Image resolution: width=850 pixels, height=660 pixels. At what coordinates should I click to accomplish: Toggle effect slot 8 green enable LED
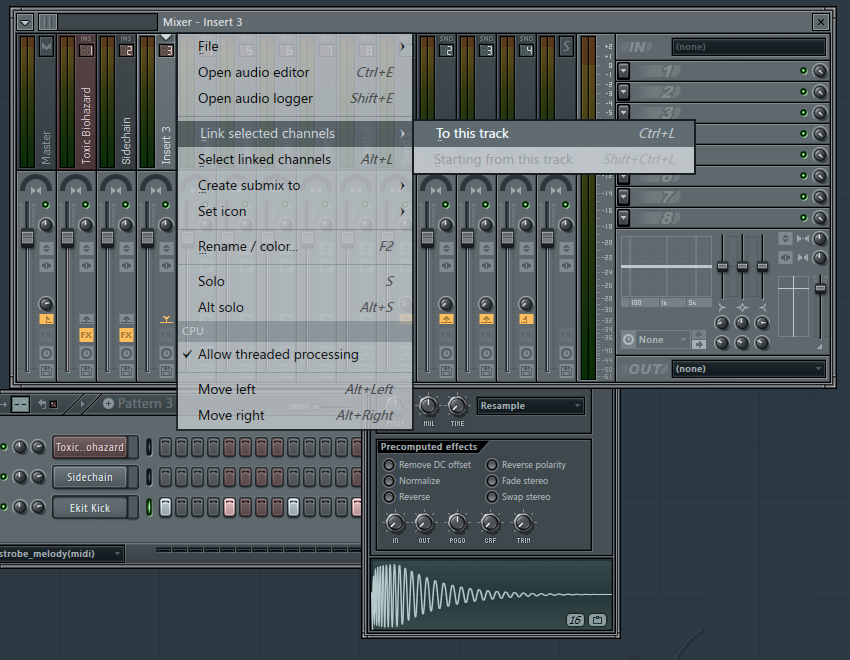[x=803, y=218]
